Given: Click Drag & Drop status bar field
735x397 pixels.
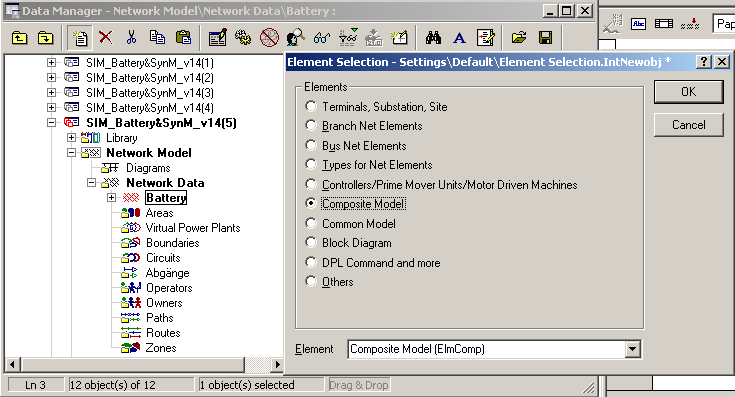Looking at the screenshot, I should 359,385.
